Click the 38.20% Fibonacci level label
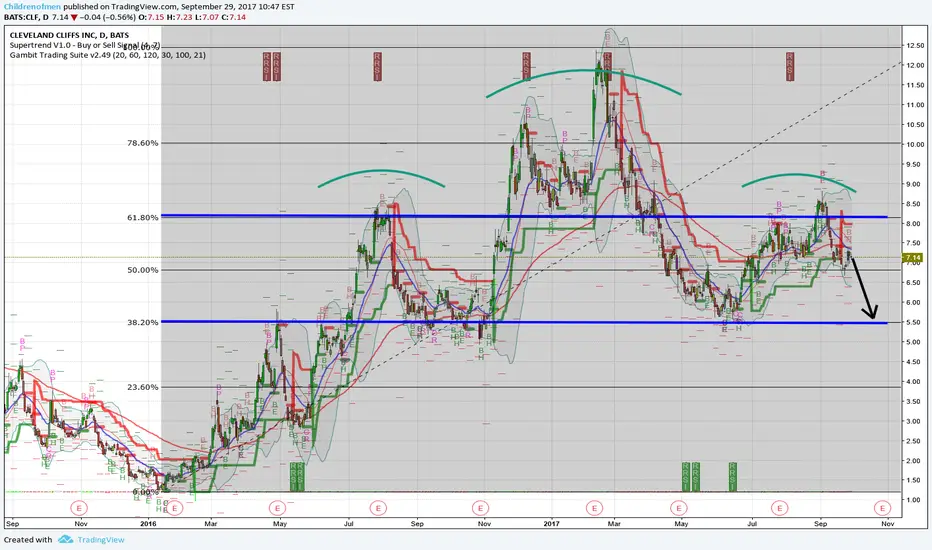This screenshot has height=550, width=932. point(143,322)
